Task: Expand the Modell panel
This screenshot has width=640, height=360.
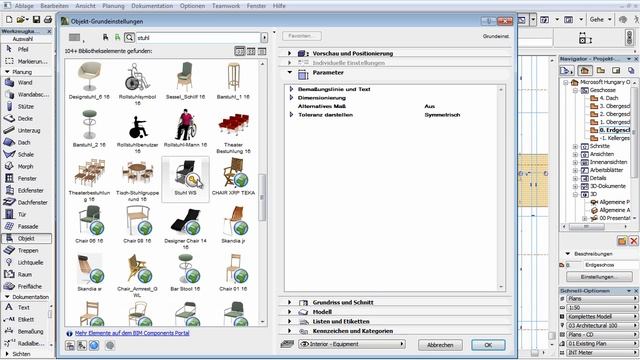Action: point(289,312)
